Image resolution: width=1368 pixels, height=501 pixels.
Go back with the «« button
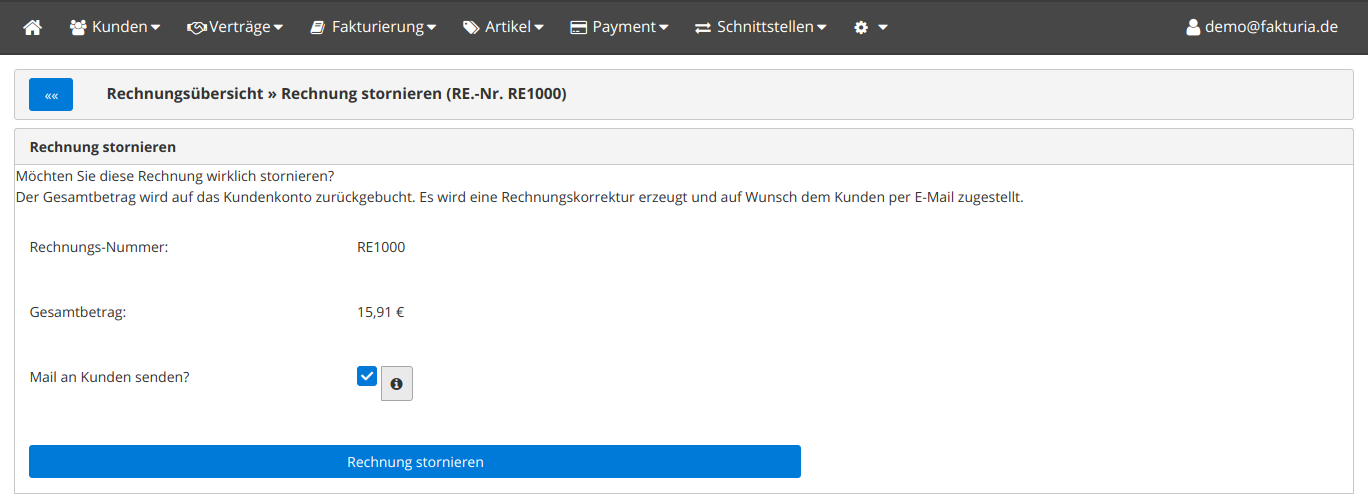[51, 95]
